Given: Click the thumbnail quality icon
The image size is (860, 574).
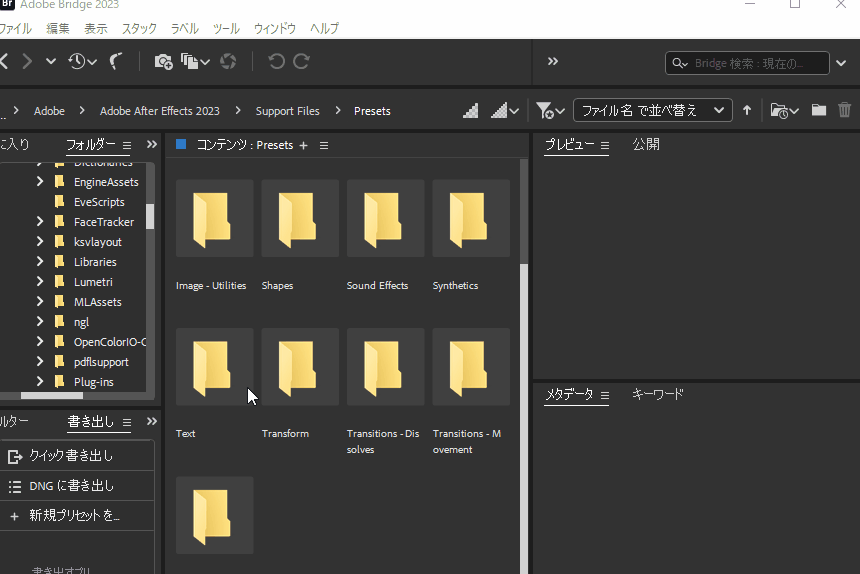Looking at the screenshot, I should click(471, 111).
